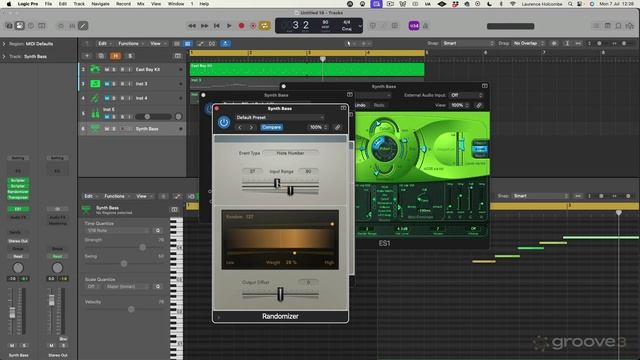Mute the Synth Bass channel strip
The width and height of the screenshot is (640, 360).
12,345
